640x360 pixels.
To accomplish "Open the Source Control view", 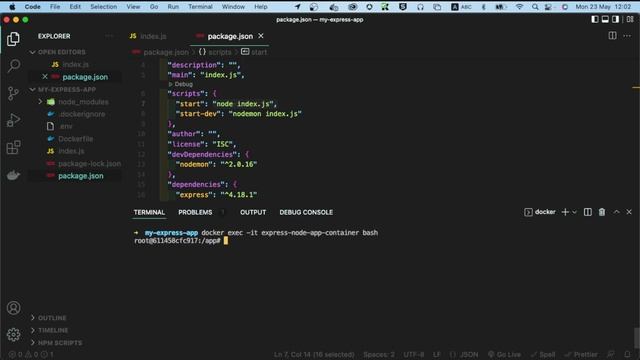I will (x=13, y=93).
